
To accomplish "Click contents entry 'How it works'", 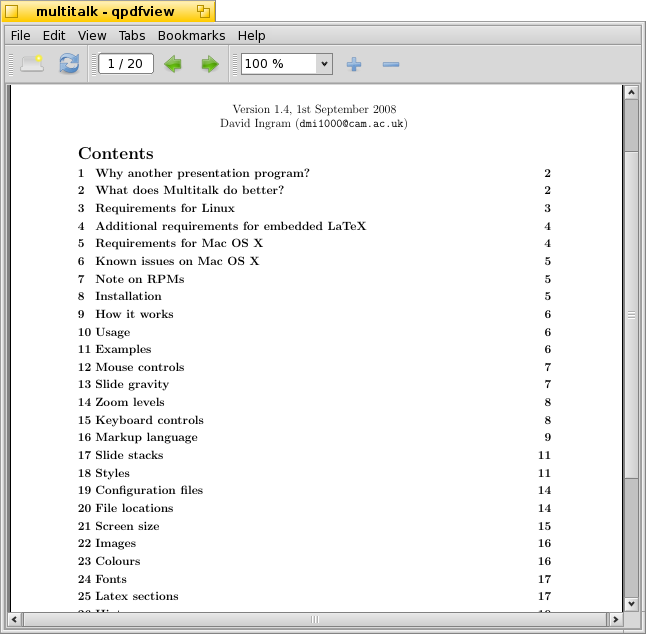I will point(134,314).
